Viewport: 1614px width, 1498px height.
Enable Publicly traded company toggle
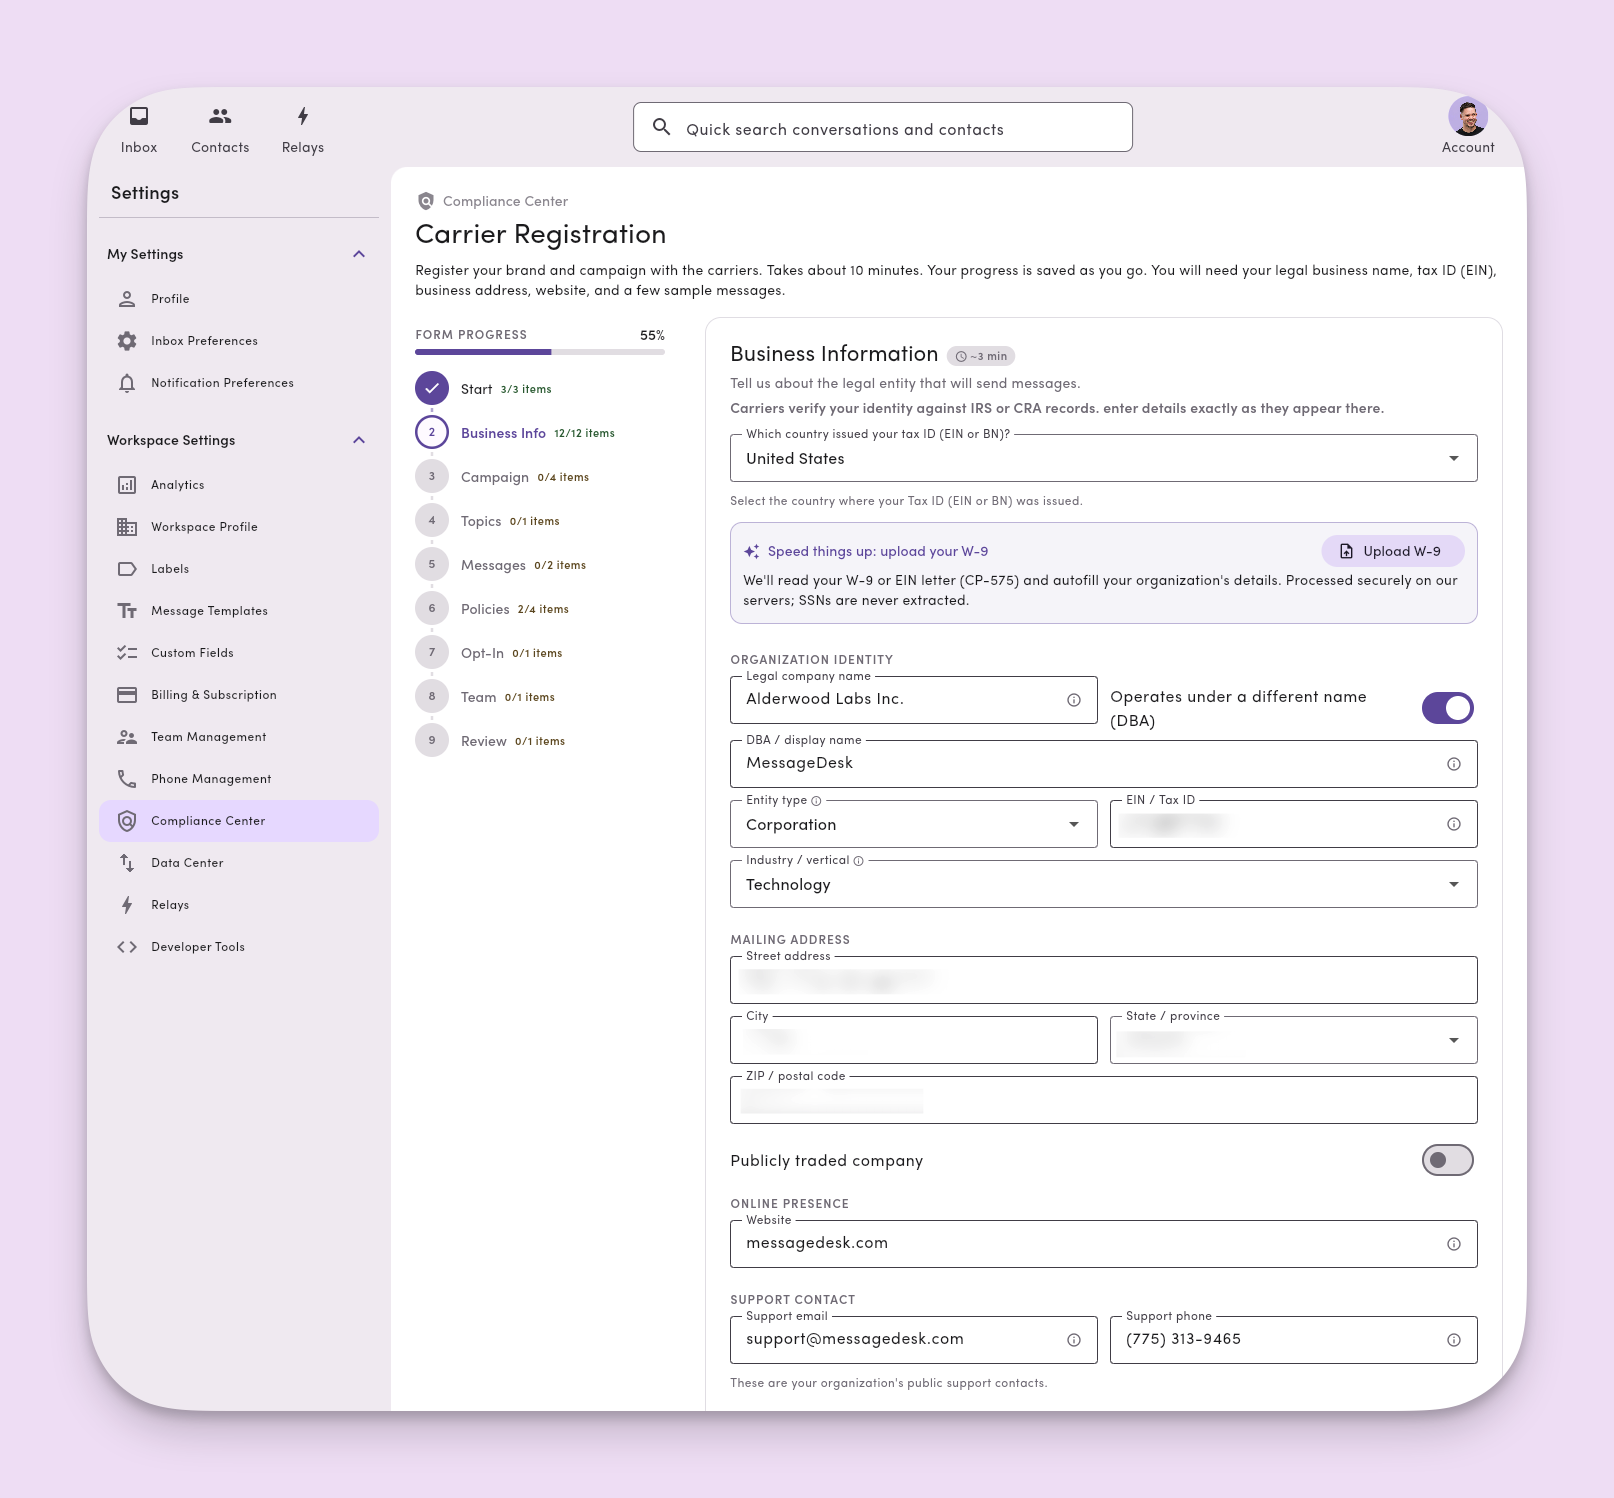[x=1448, y=1160]
